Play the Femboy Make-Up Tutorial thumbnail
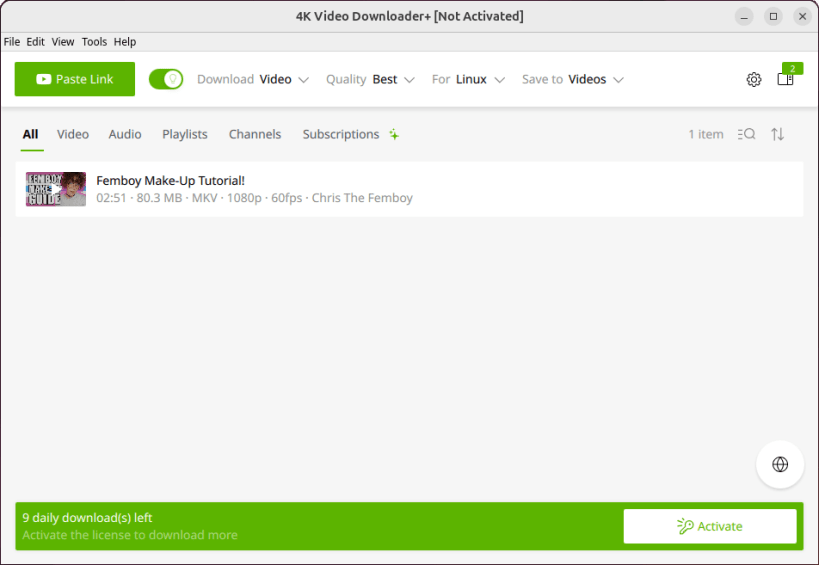Image resolution: width=819 pixels, height=565 pixels. pyautogui.click(x=56, y=189)
